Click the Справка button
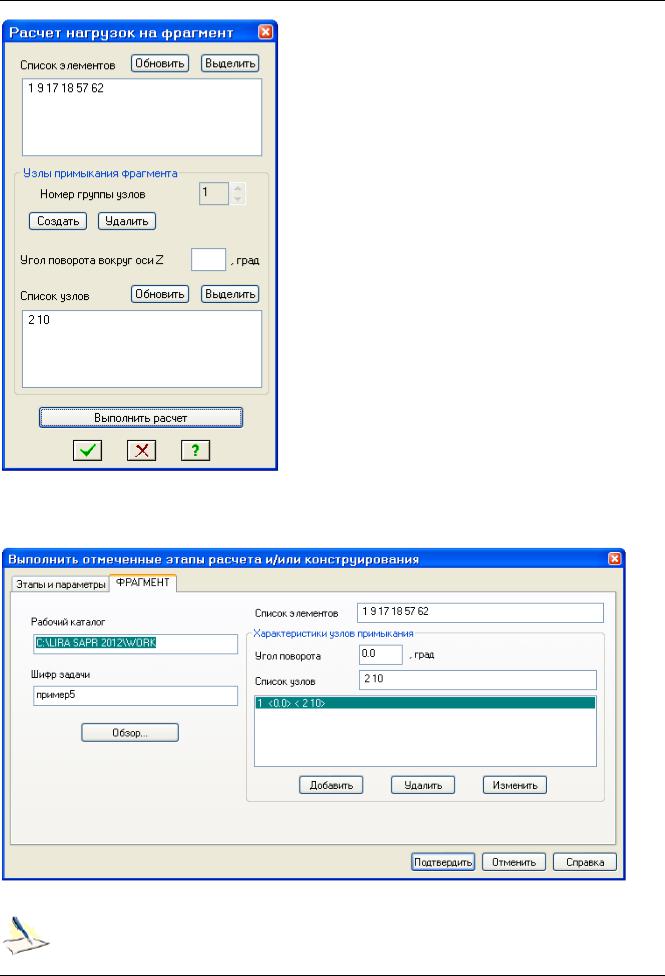This screenshot has height=976, width=665. (585, 862)
